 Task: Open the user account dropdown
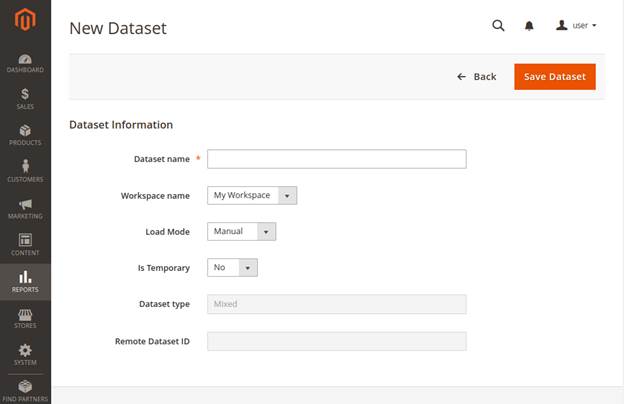pos(576,25)
